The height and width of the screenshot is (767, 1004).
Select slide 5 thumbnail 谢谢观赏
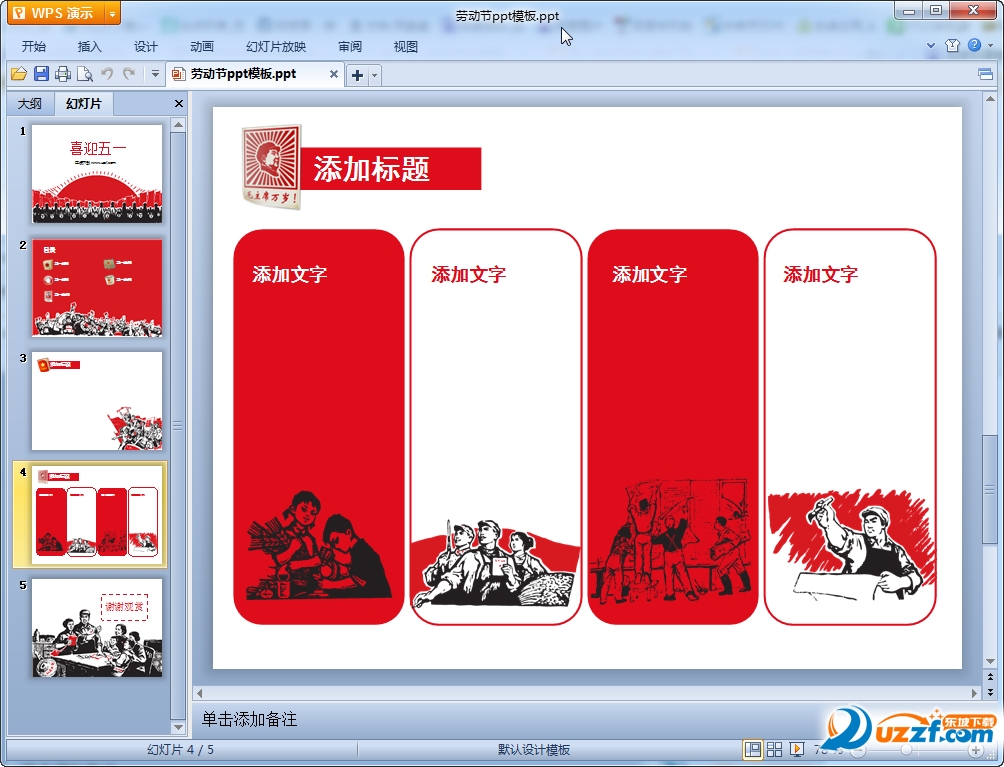click(x=97, y=628)
